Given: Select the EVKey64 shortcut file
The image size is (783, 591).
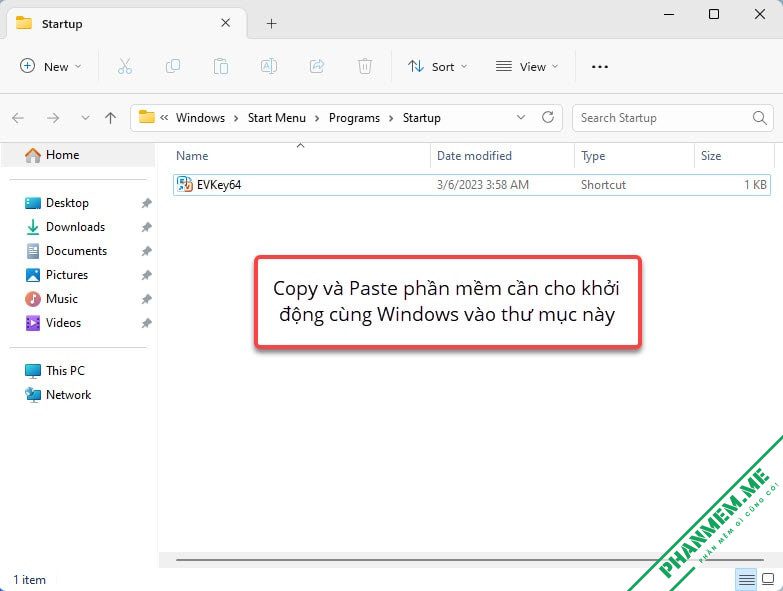Looking at the screenshot, I should [472, 185].
